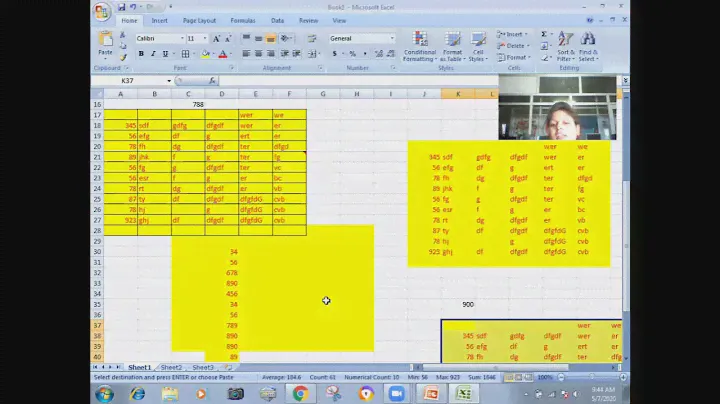Apply Italic formatting to selection
This screenshot has height=404, width=720.
coord(153,54)
